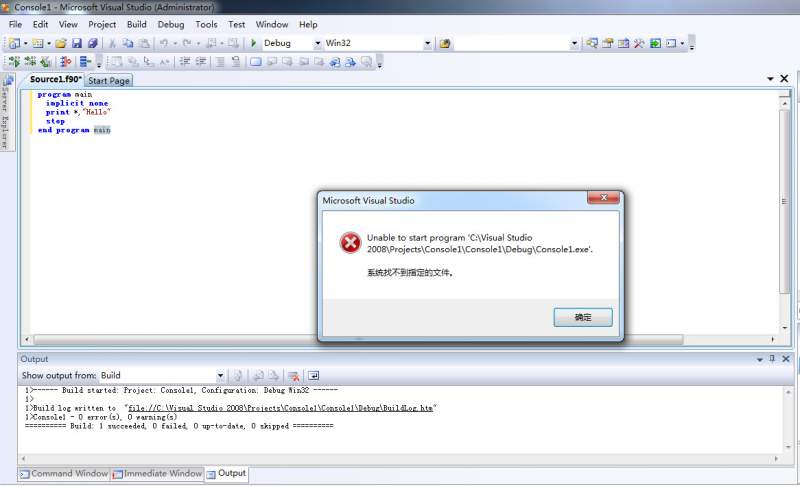Click the 确定 (OK) button in the error dialog
This screenshot has height=486, width=800.
click(583, 317)
